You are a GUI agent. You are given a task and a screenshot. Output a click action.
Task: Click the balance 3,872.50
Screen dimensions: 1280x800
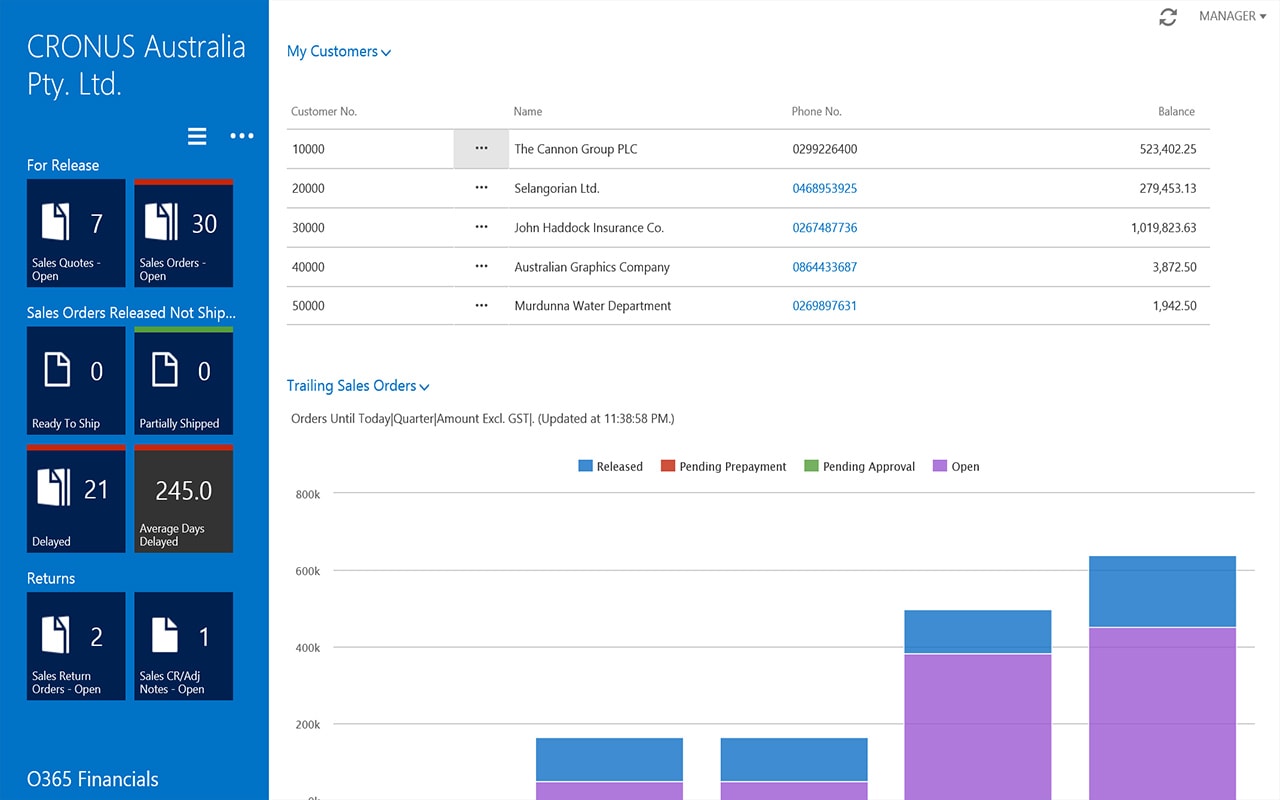[x=1174, y=267]
